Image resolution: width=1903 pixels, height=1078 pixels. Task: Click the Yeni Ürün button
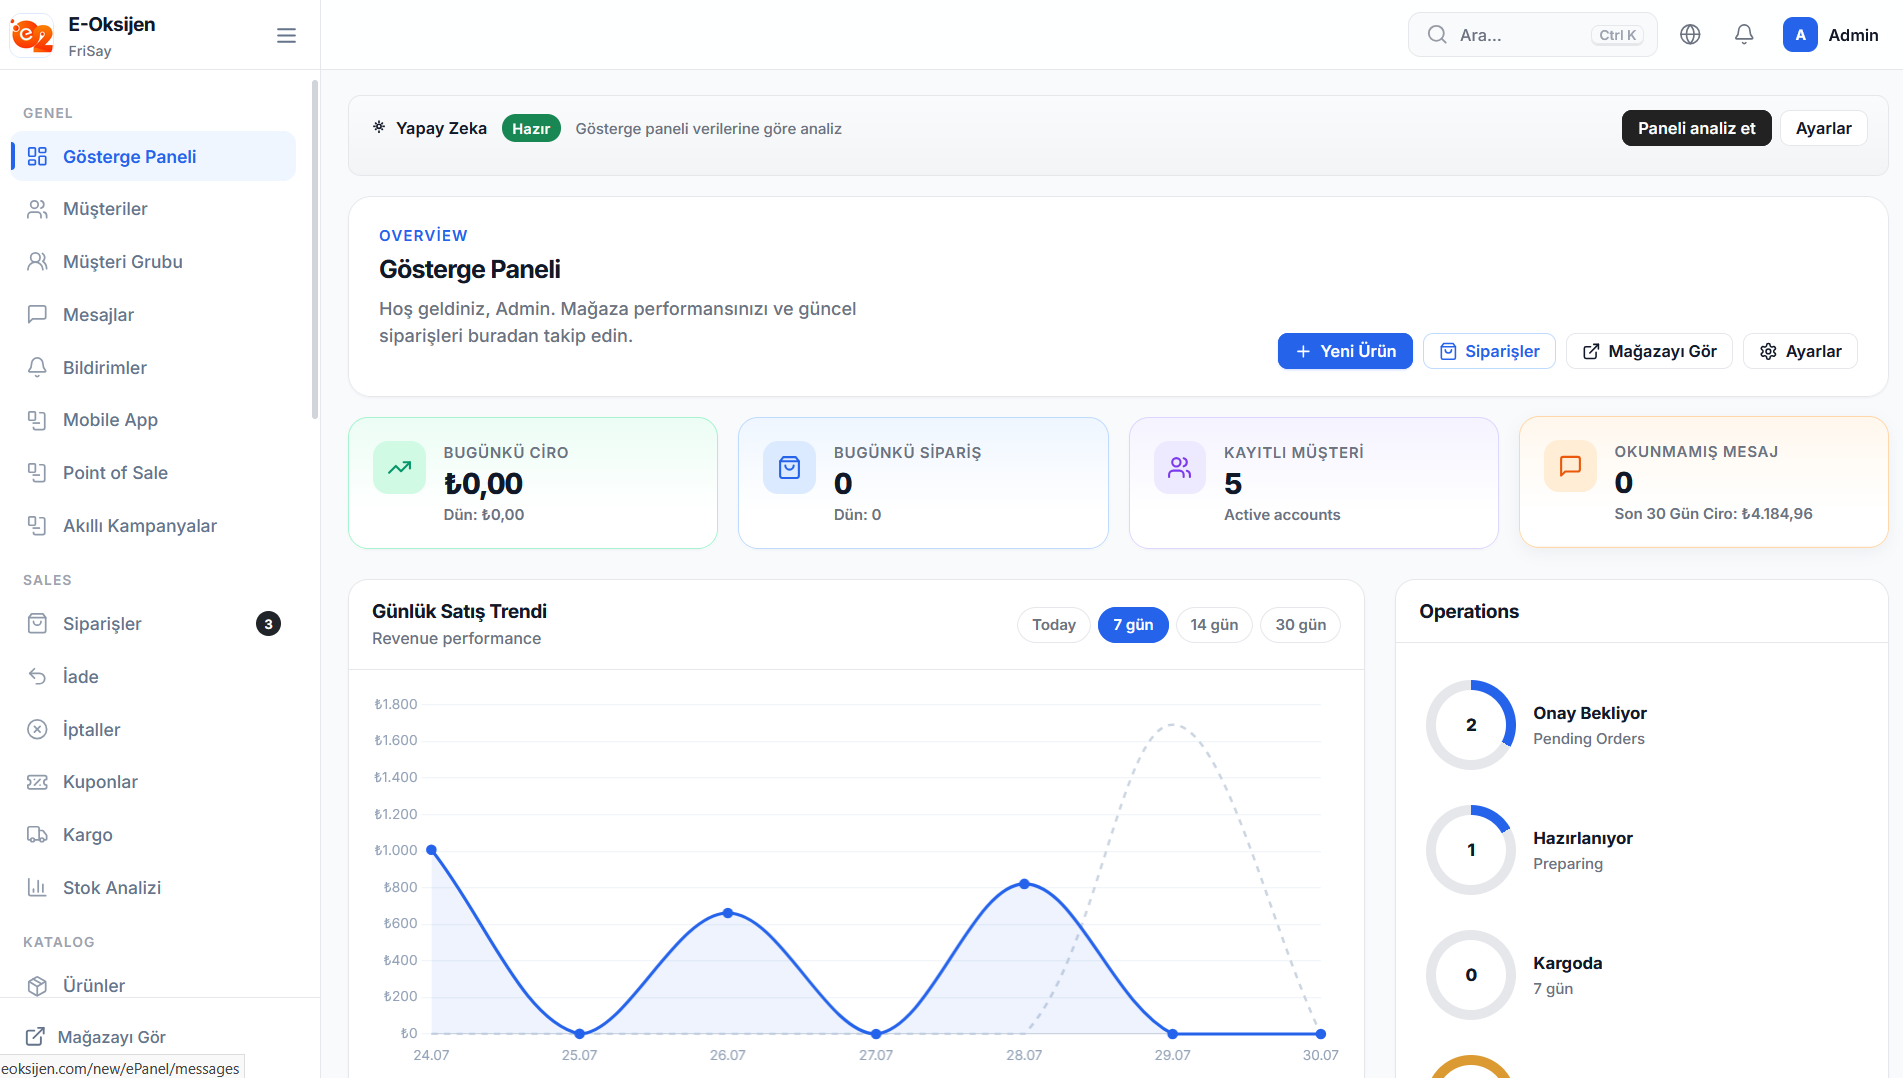pyautogui.click(x=1345, y=351)
